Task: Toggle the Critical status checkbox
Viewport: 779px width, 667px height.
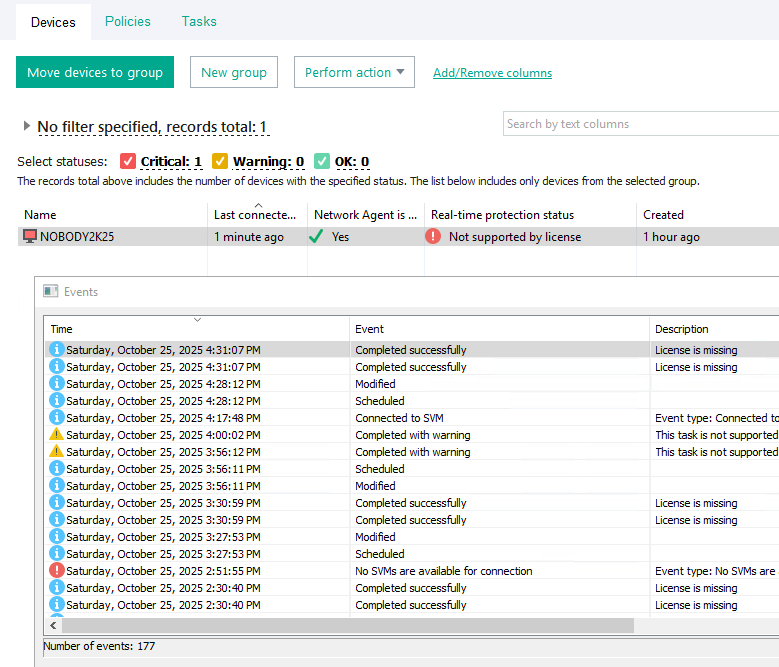Action: click(128, 161)
